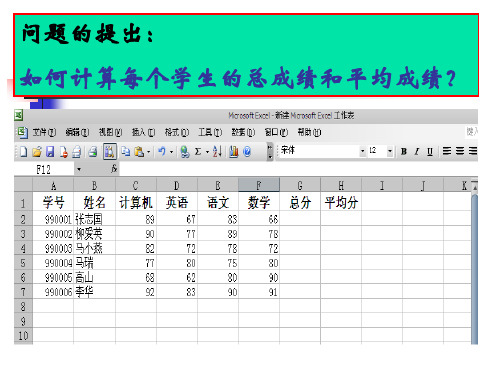Click the Insert Function fx button

coord(114,169)
